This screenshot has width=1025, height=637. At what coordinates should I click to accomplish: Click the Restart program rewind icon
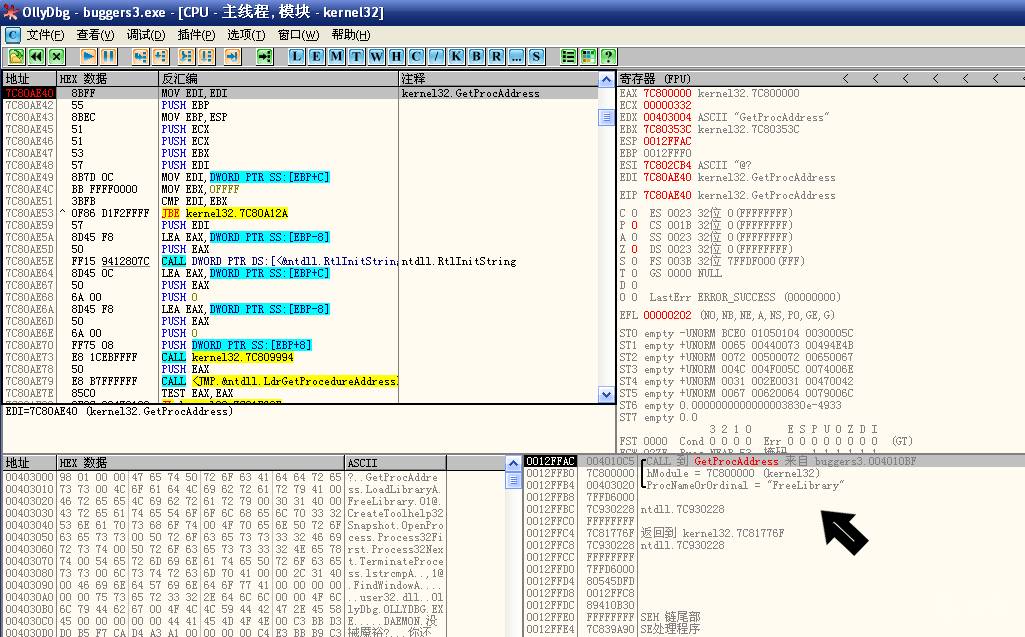click(x=37, y=56)
